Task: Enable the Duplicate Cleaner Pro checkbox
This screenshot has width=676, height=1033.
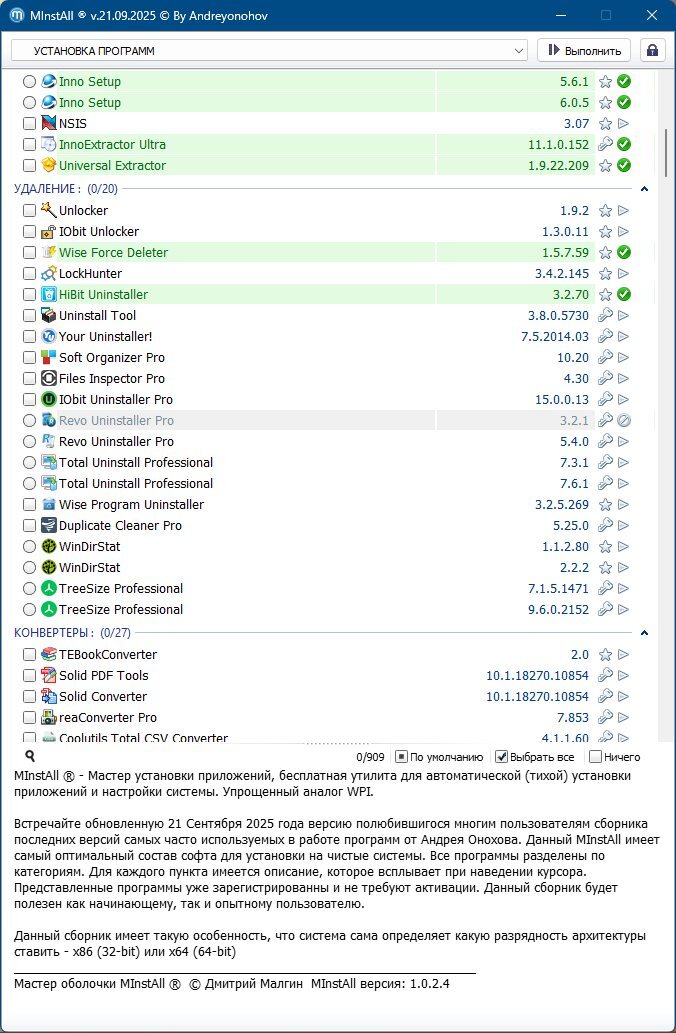Action: [x=30, y=526]
